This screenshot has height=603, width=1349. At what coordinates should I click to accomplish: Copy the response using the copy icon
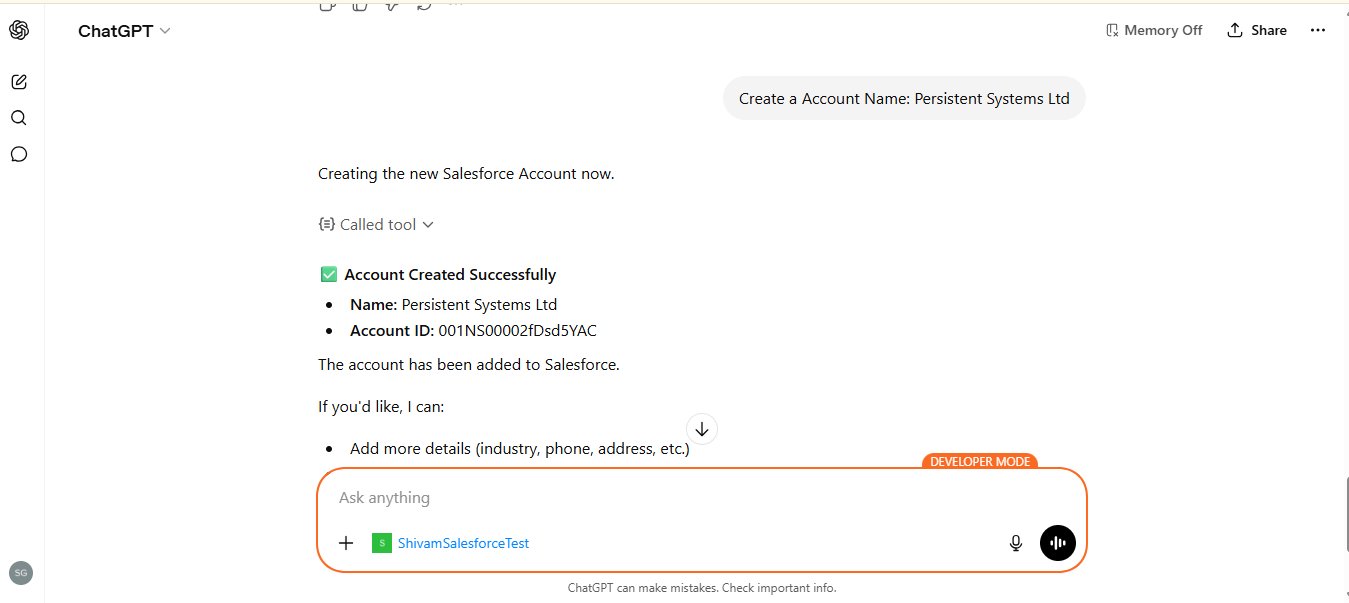coord(328,4)
